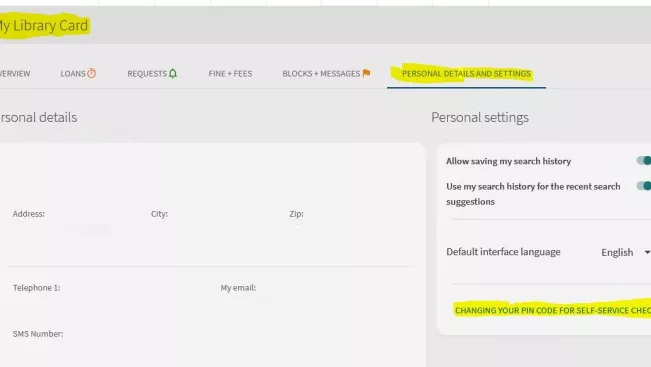Screen dimensions: 651x367
Task: Click the City: label
Action: [159, 214]
